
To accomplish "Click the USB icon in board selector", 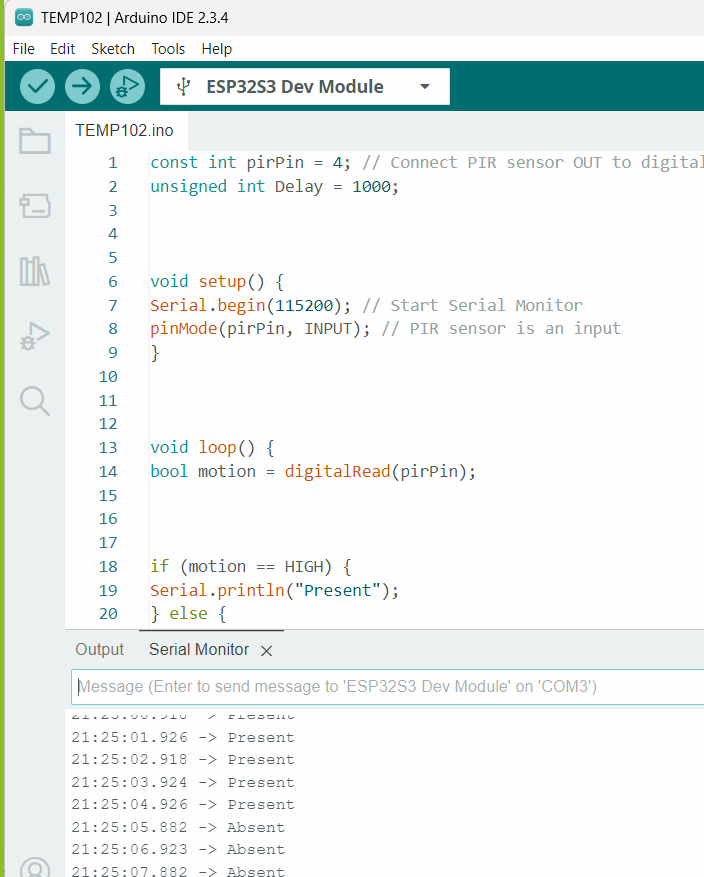I will [x=183, y=87].
